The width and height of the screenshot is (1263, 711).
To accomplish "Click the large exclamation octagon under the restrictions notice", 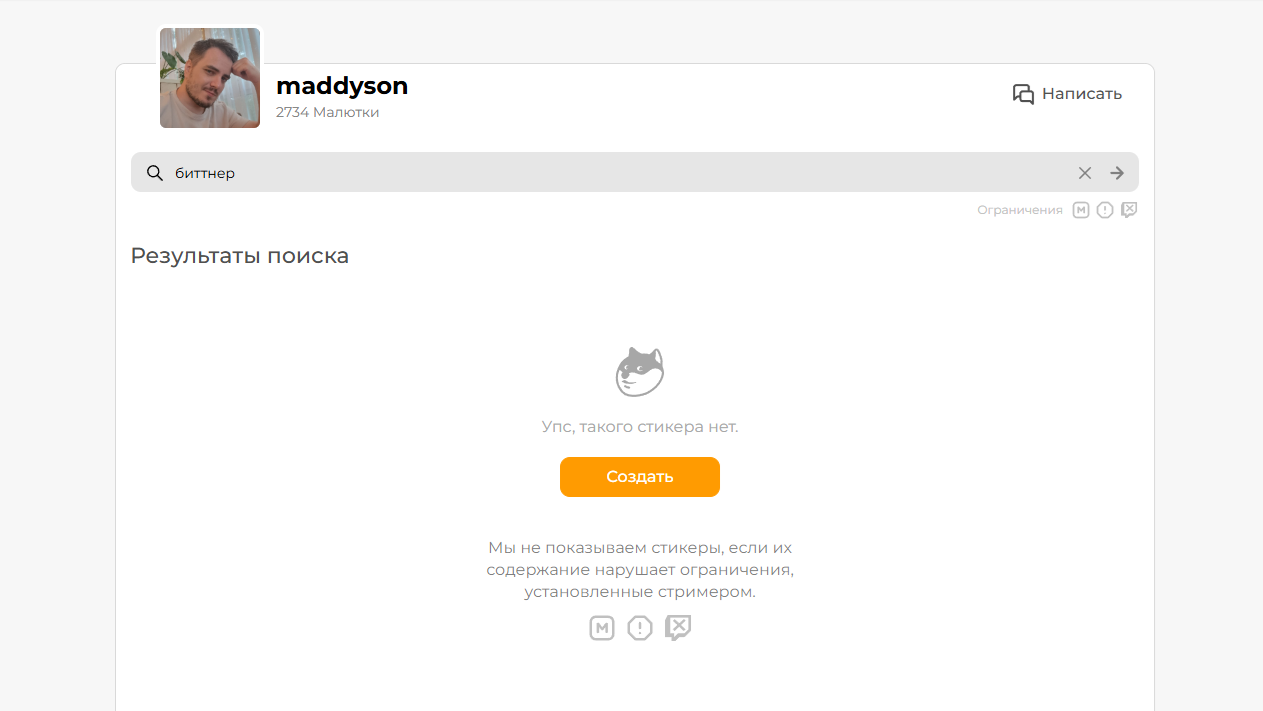I will coord(640,628).
